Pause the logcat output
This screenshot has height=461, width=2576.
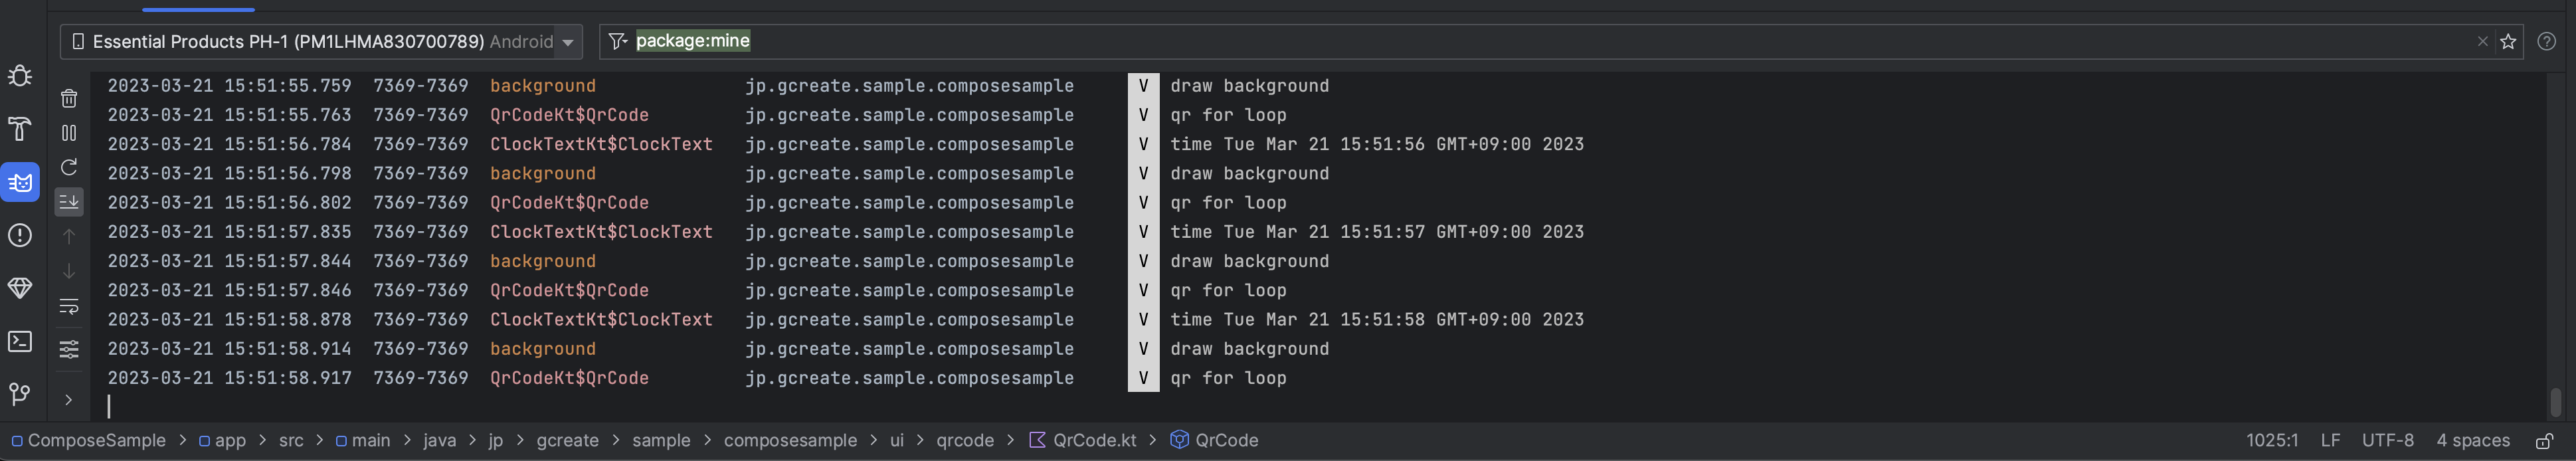tap(69, 133)
